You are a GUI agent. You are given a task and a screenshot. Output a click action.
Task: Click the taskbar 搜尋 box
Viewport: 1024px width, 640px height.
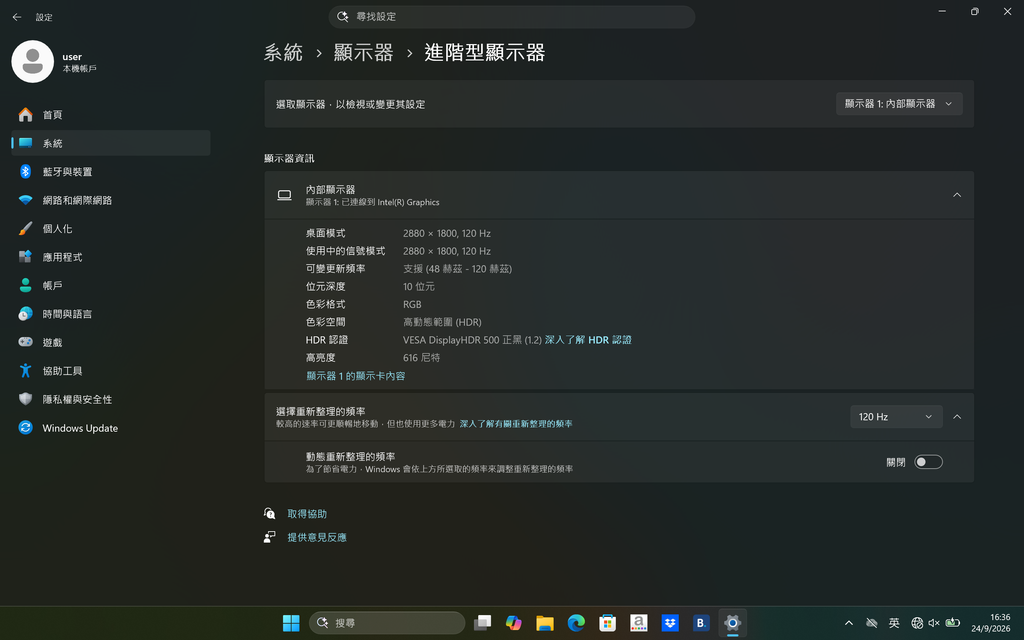coord(387,623)
